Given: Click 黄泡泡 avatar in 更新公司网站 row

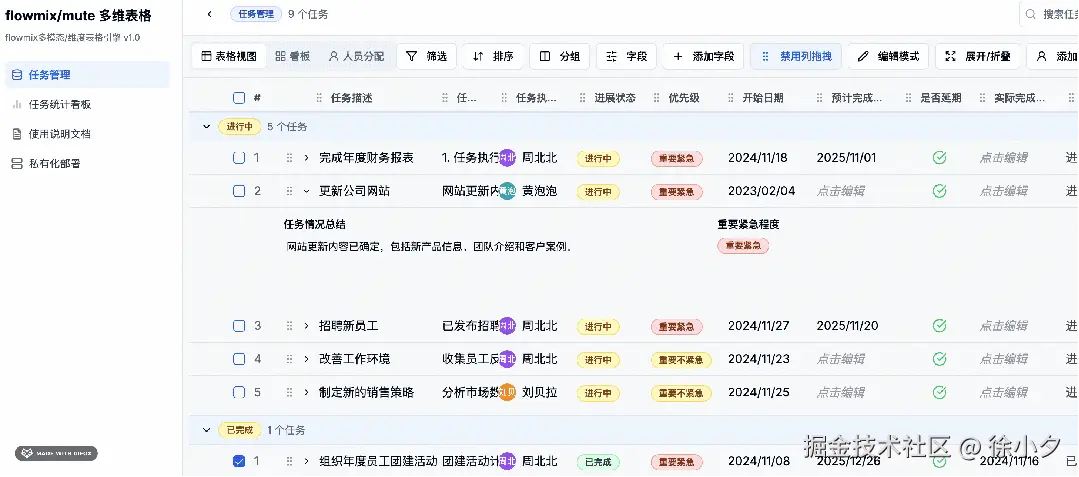Looking at the screenshot, I should (x=507, y=191).
